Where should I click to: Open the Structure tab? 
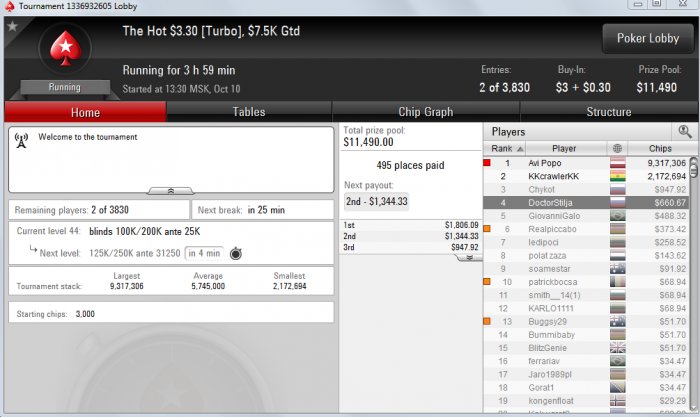coord(608,112)
